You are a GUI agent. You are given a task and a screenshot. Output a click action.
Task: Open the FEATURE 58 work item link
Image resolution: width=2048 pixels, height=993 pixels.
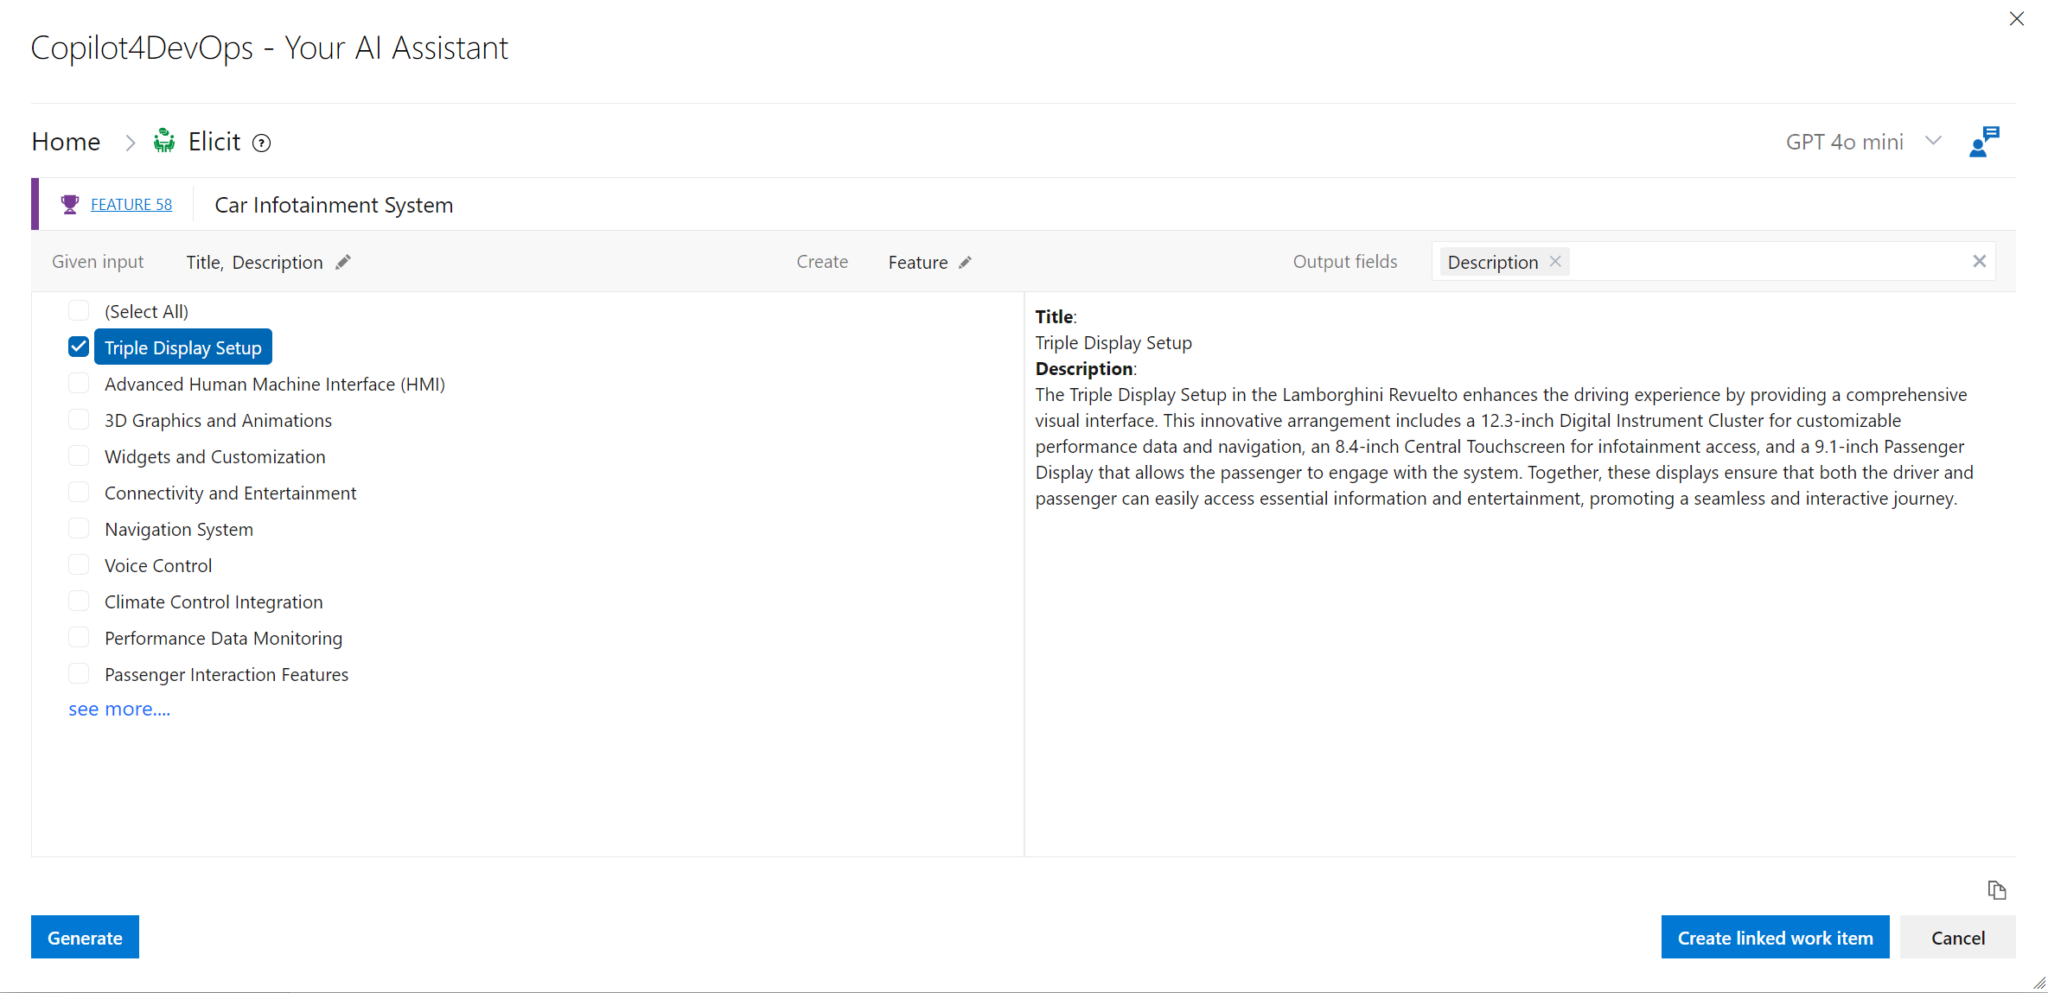[131, 205]
